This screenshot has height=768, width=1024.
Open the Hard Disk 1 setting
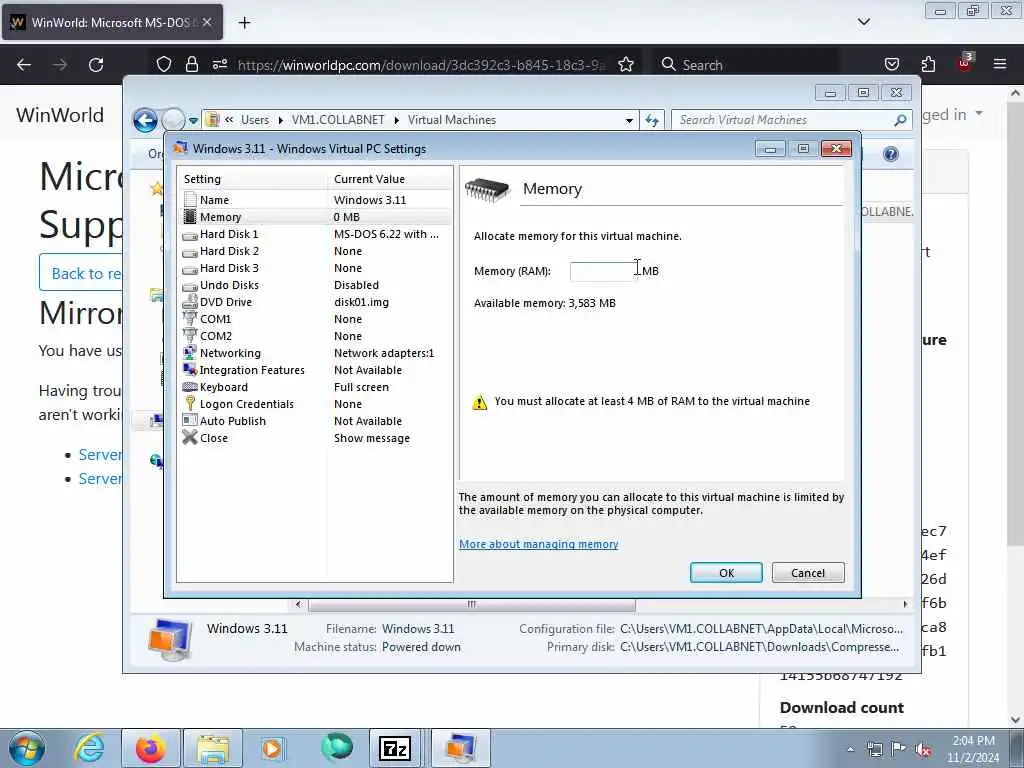[315, 234]
